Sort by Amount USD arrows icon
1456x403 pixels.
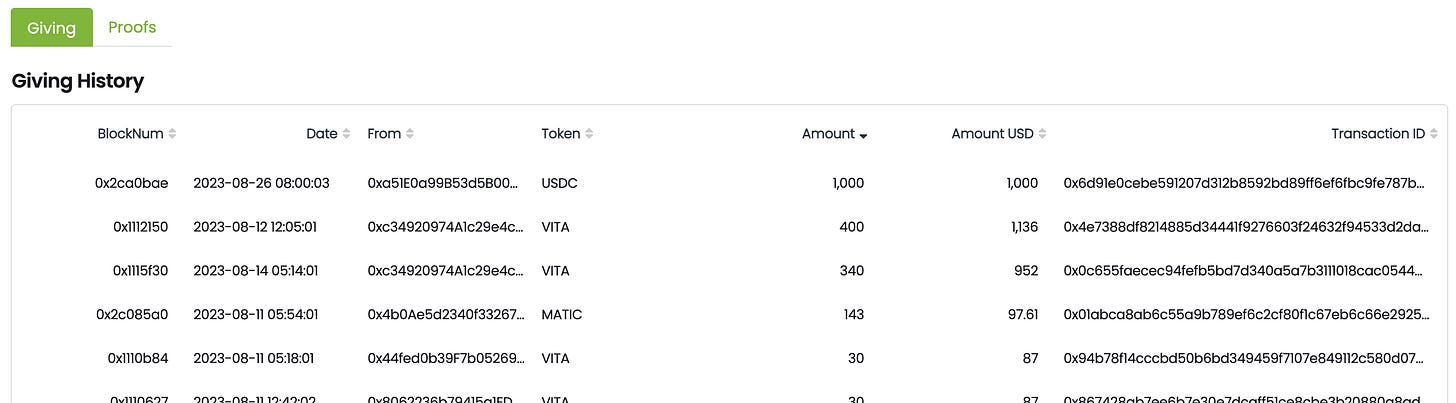click(x=1043, y=134)
